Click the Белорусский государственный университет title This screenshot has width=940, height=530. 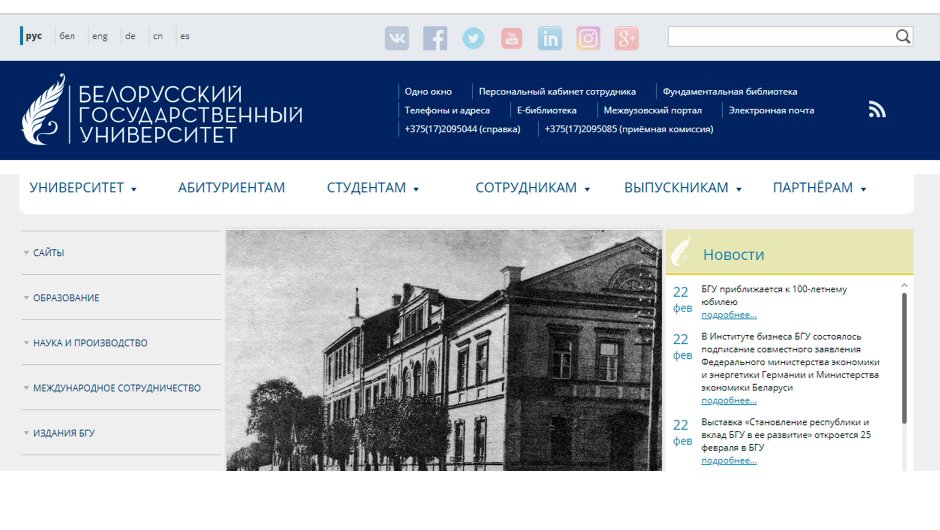[190, 114]
